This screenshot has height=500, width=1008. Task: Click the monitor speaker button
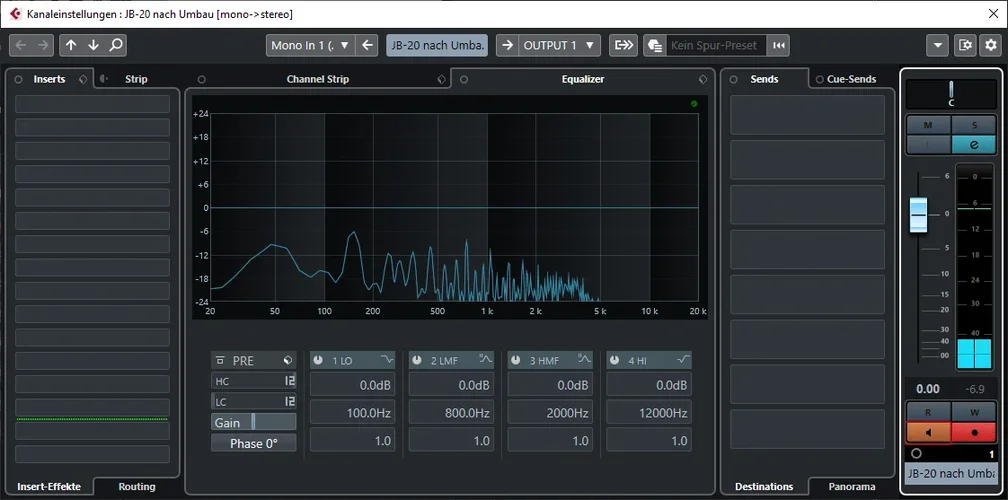[927, 433]
